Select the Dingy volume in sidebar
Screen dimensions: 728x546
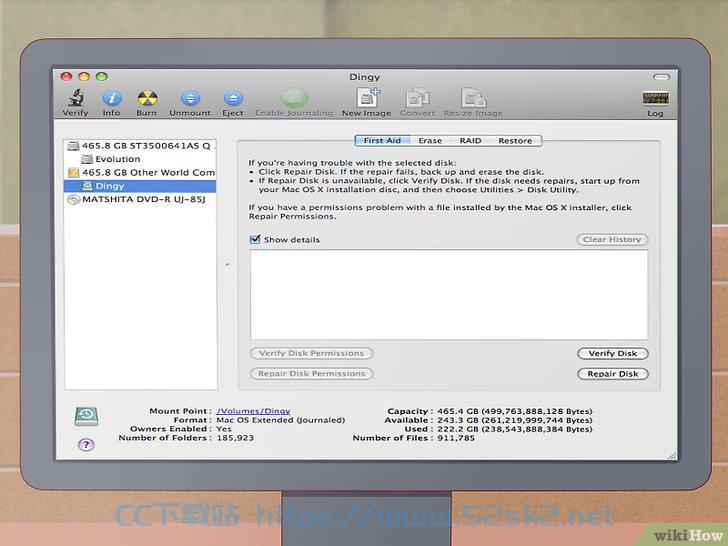pyautogui.click(x=141, y=186)
